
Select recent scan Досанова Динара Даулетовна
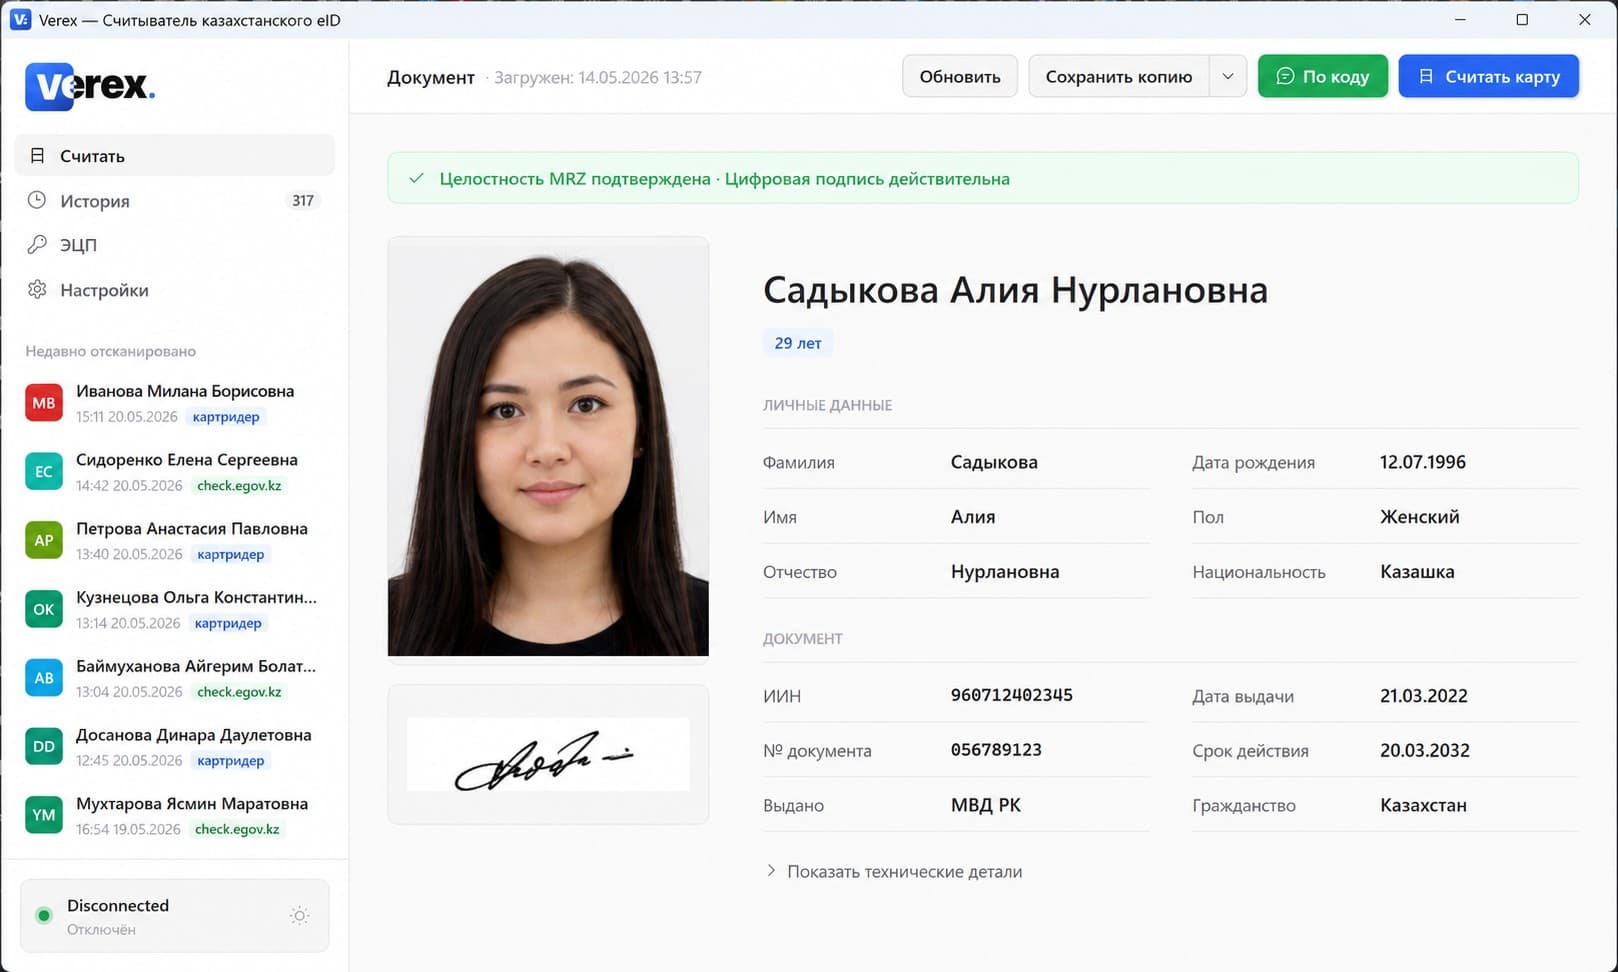coord(174,746)
